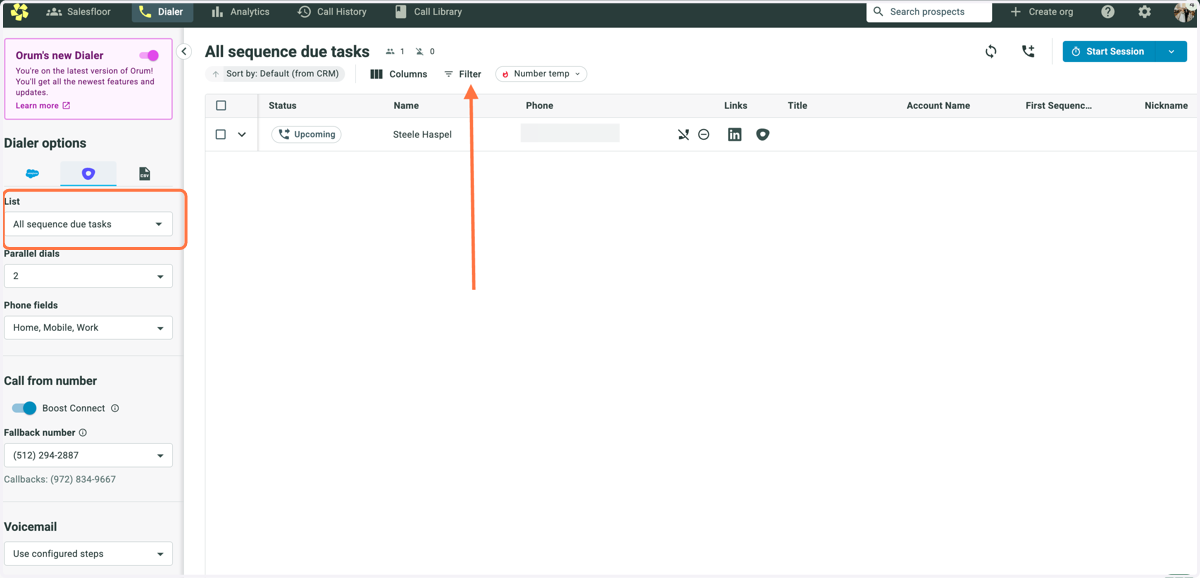
Task: Click the prospects count people icon
Action: click(390, 51)
